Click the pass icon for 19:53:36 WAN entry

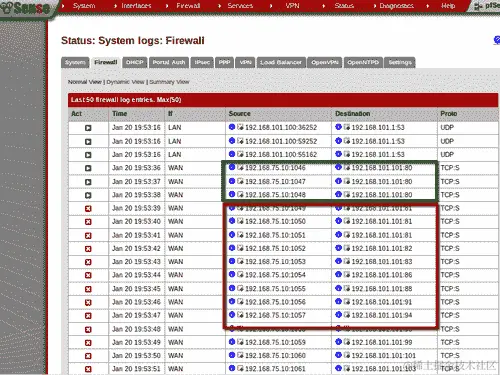pos(88,168)
